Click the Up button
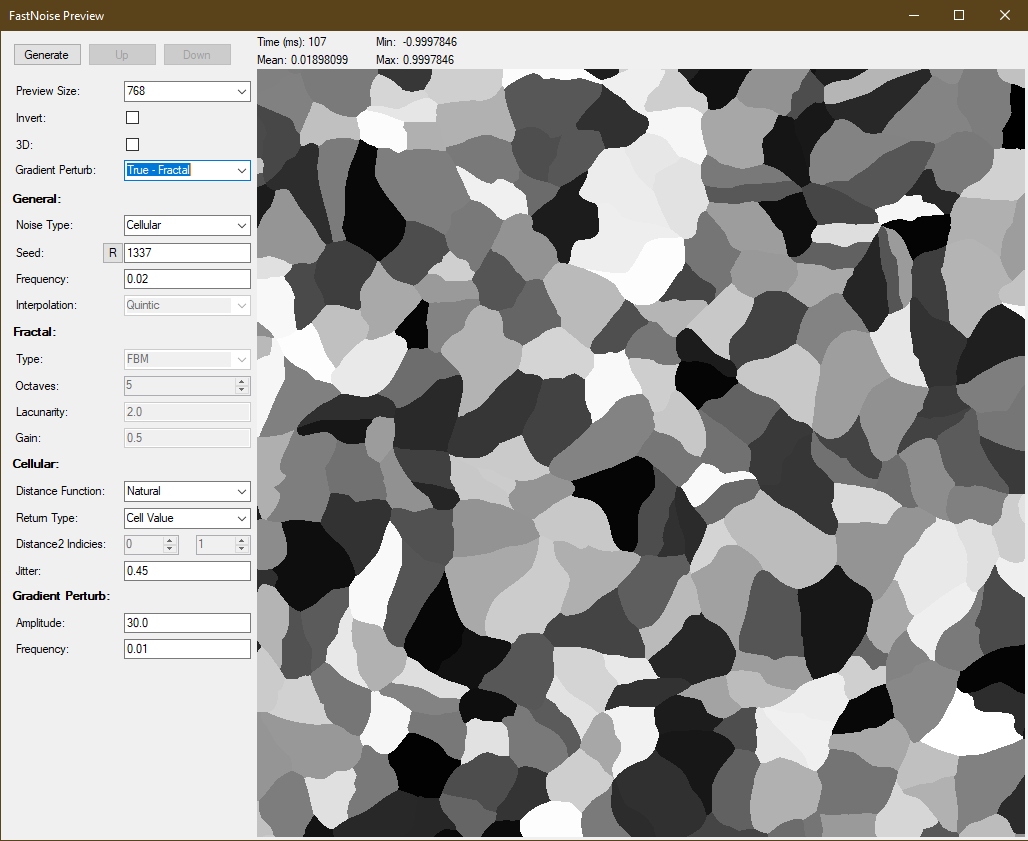Viewport: 1028px width, 841px height. click(122, 54)
